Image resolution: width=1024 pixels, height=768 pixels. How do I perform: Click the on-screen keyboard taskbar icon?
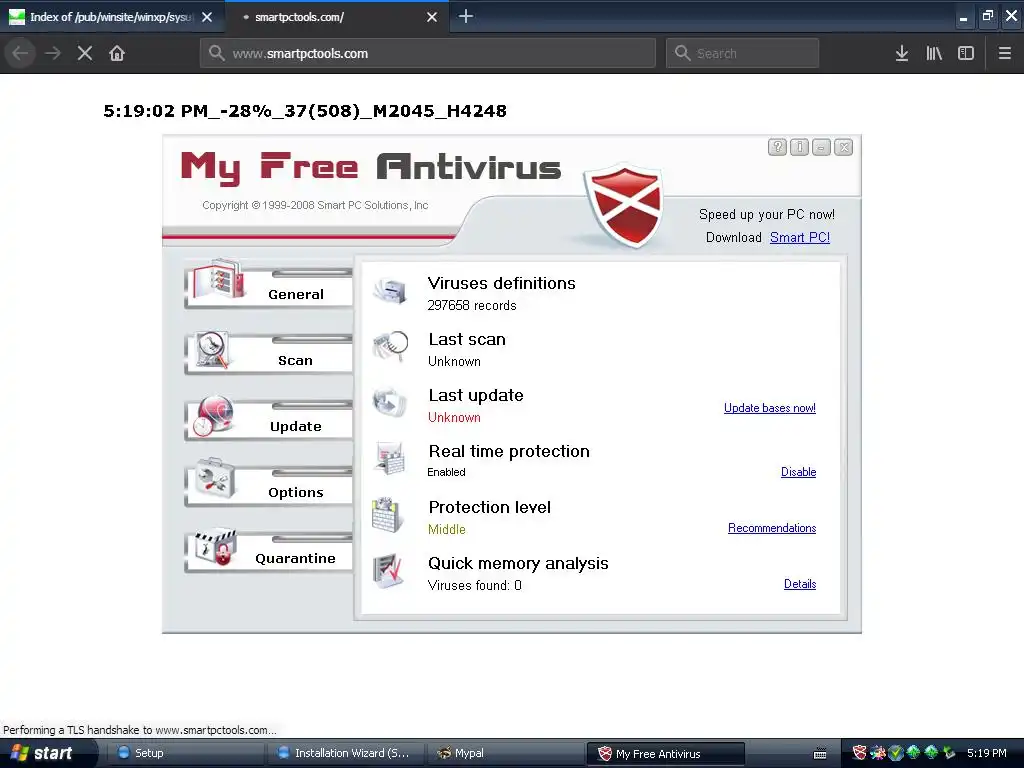[820, 754]
